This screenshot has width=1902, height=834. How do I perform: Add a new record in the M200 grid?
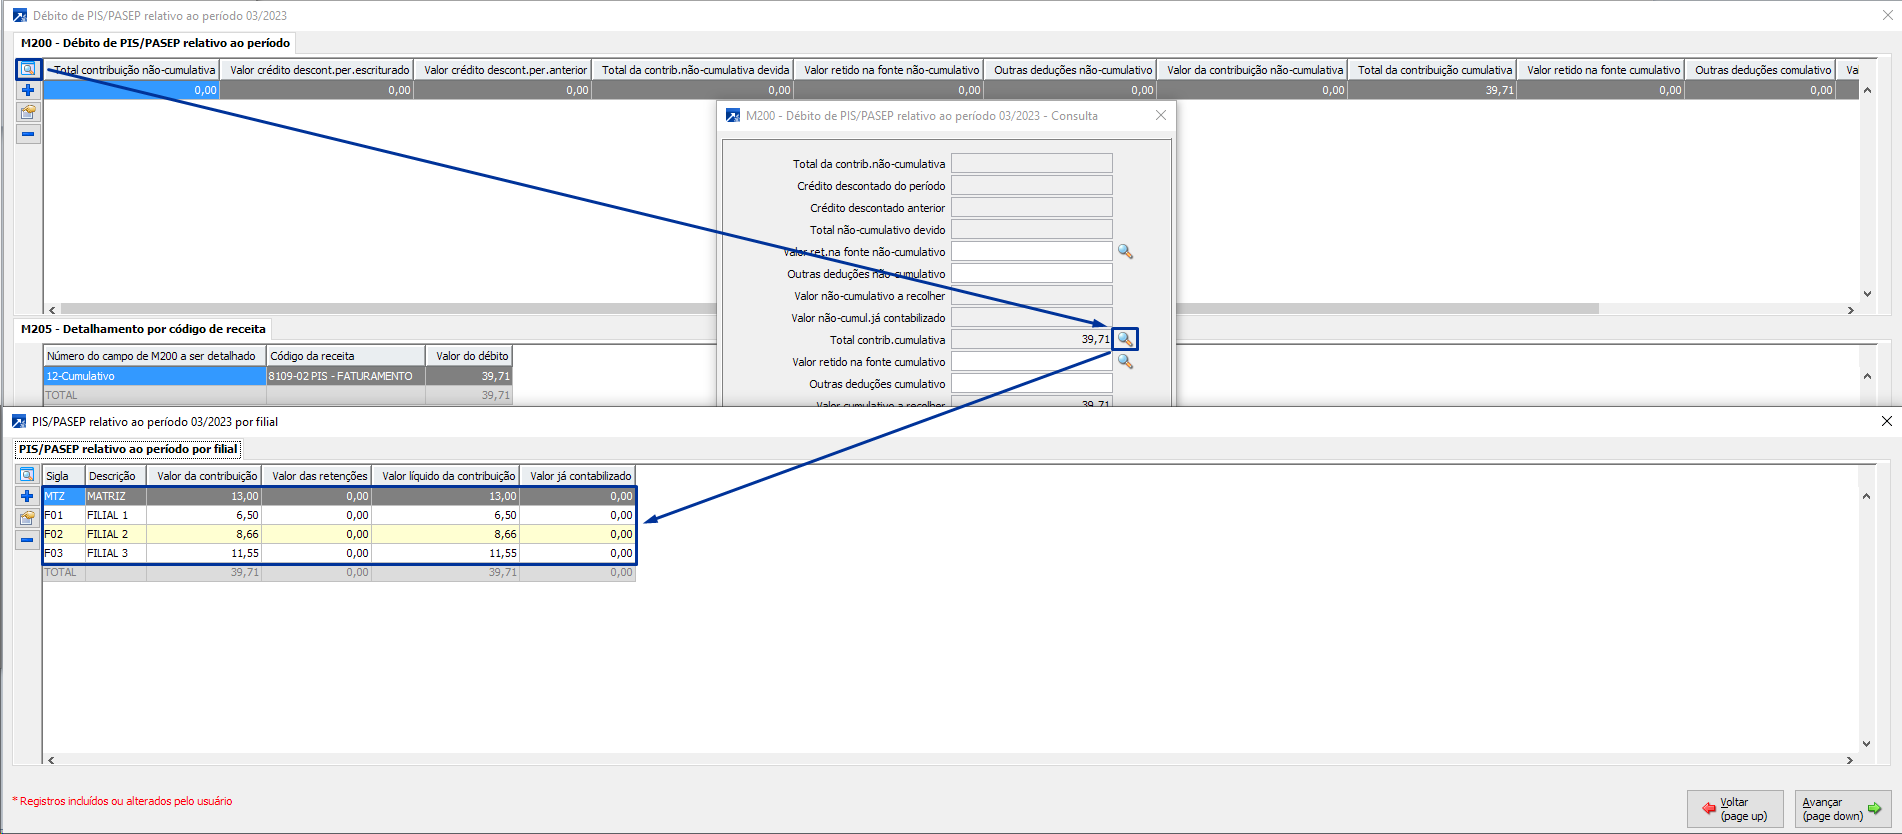pos(28,90)
